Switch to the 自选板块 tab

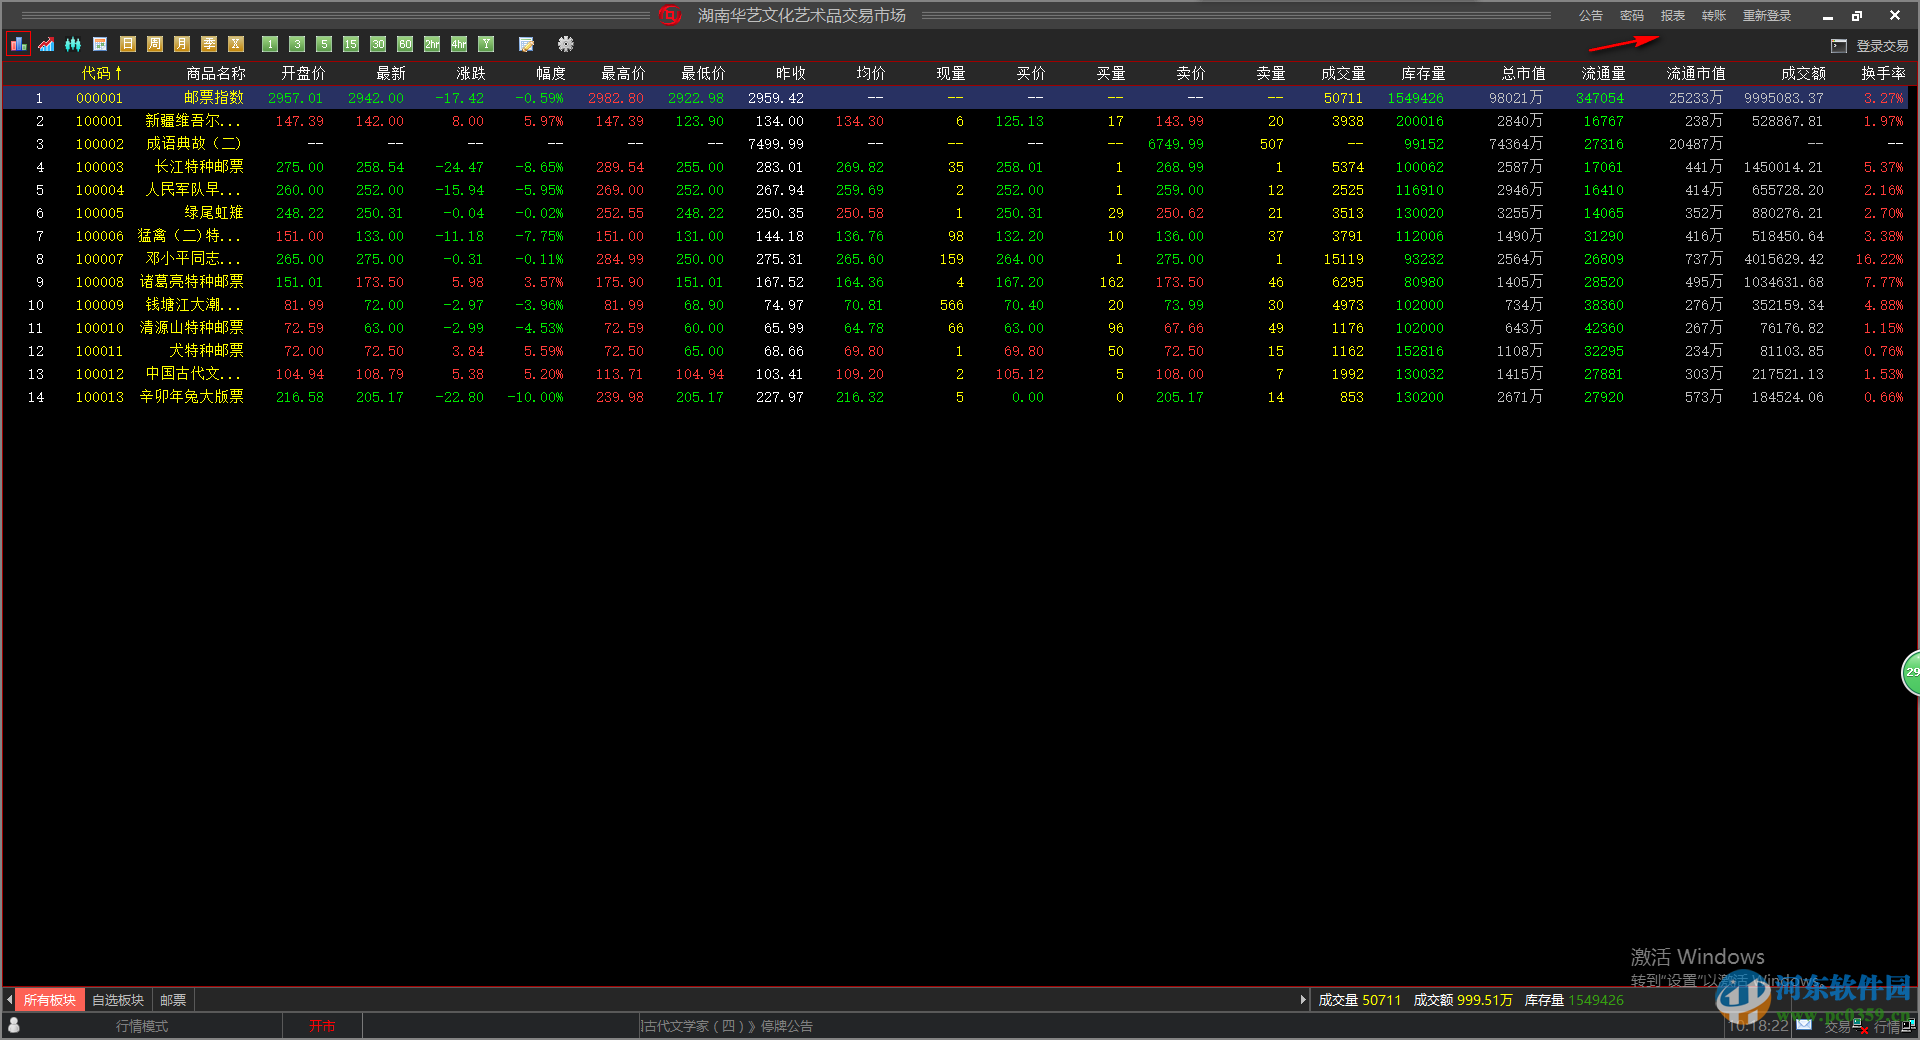tap(118, 1000)
